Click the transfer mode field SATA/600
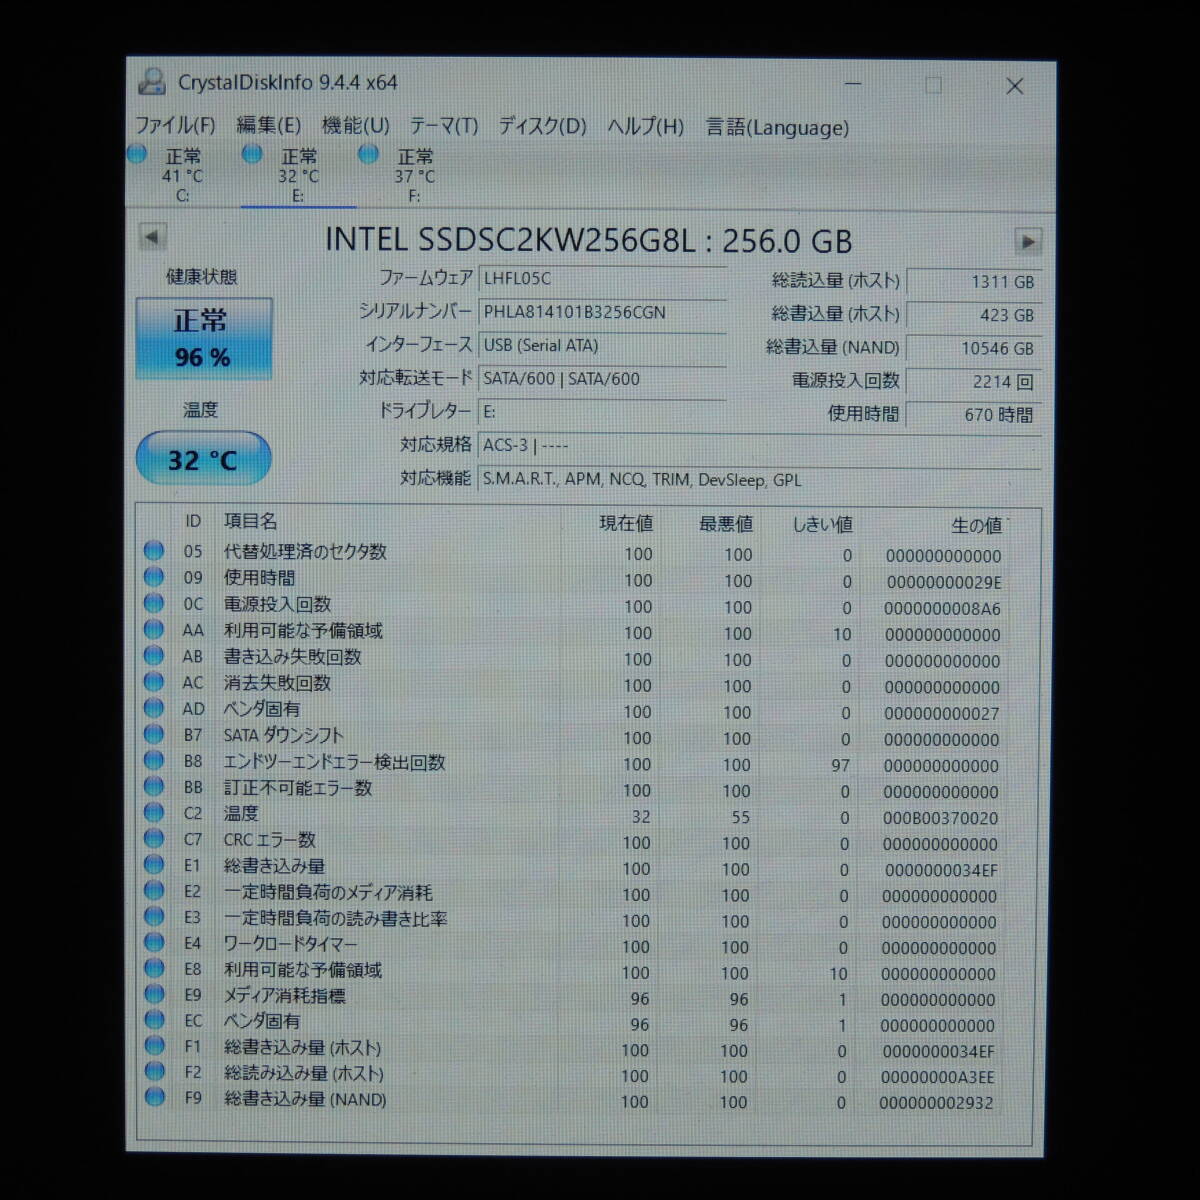This screenshot has width=1200, height=1200. [603, 379]
